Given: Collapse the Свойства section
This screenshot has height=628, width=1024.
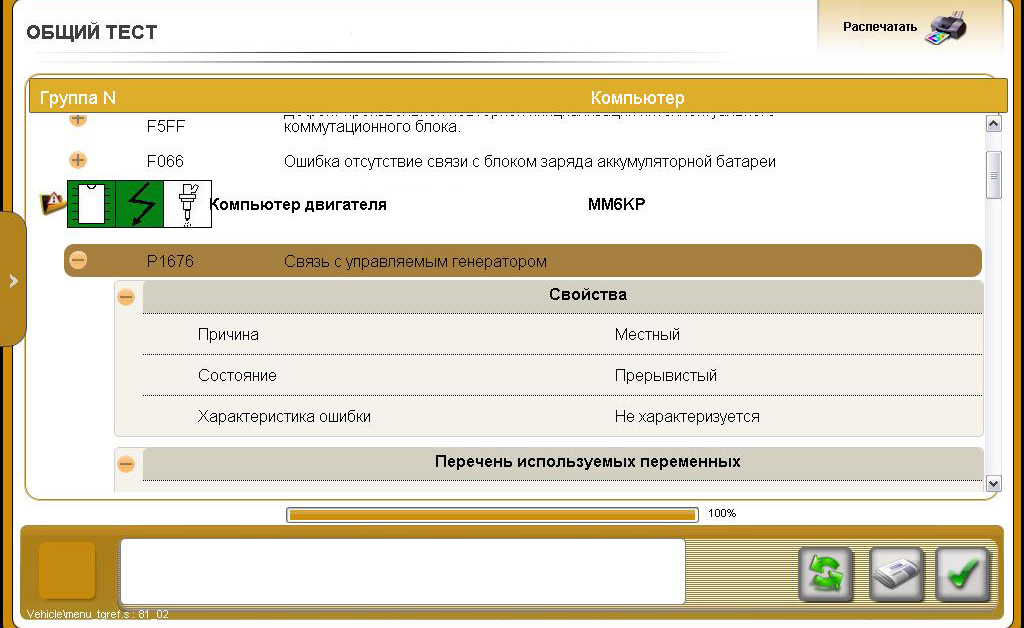Looking at the screenshot, I should 125,295.
